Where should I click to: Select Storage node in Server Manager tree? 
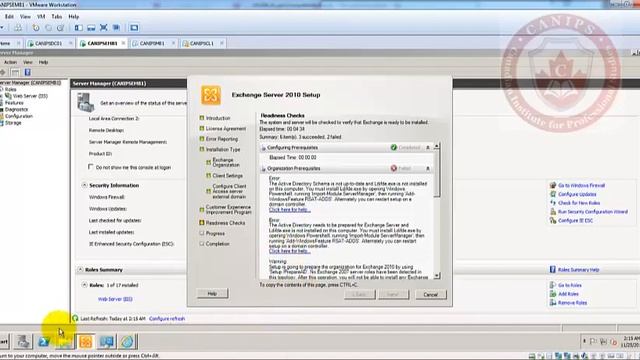(x=13, y=122)
